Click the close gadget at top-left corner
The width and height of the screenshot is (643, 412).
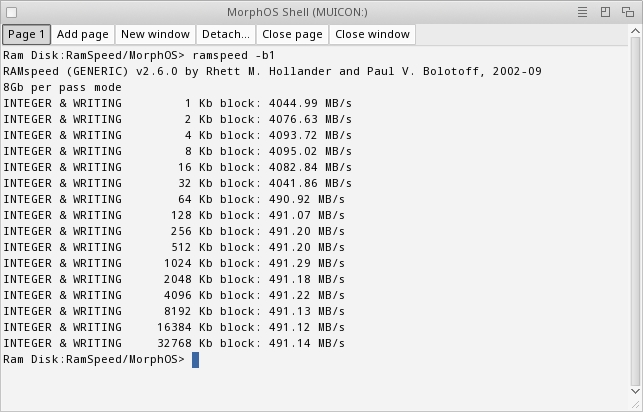pos(12,11)
